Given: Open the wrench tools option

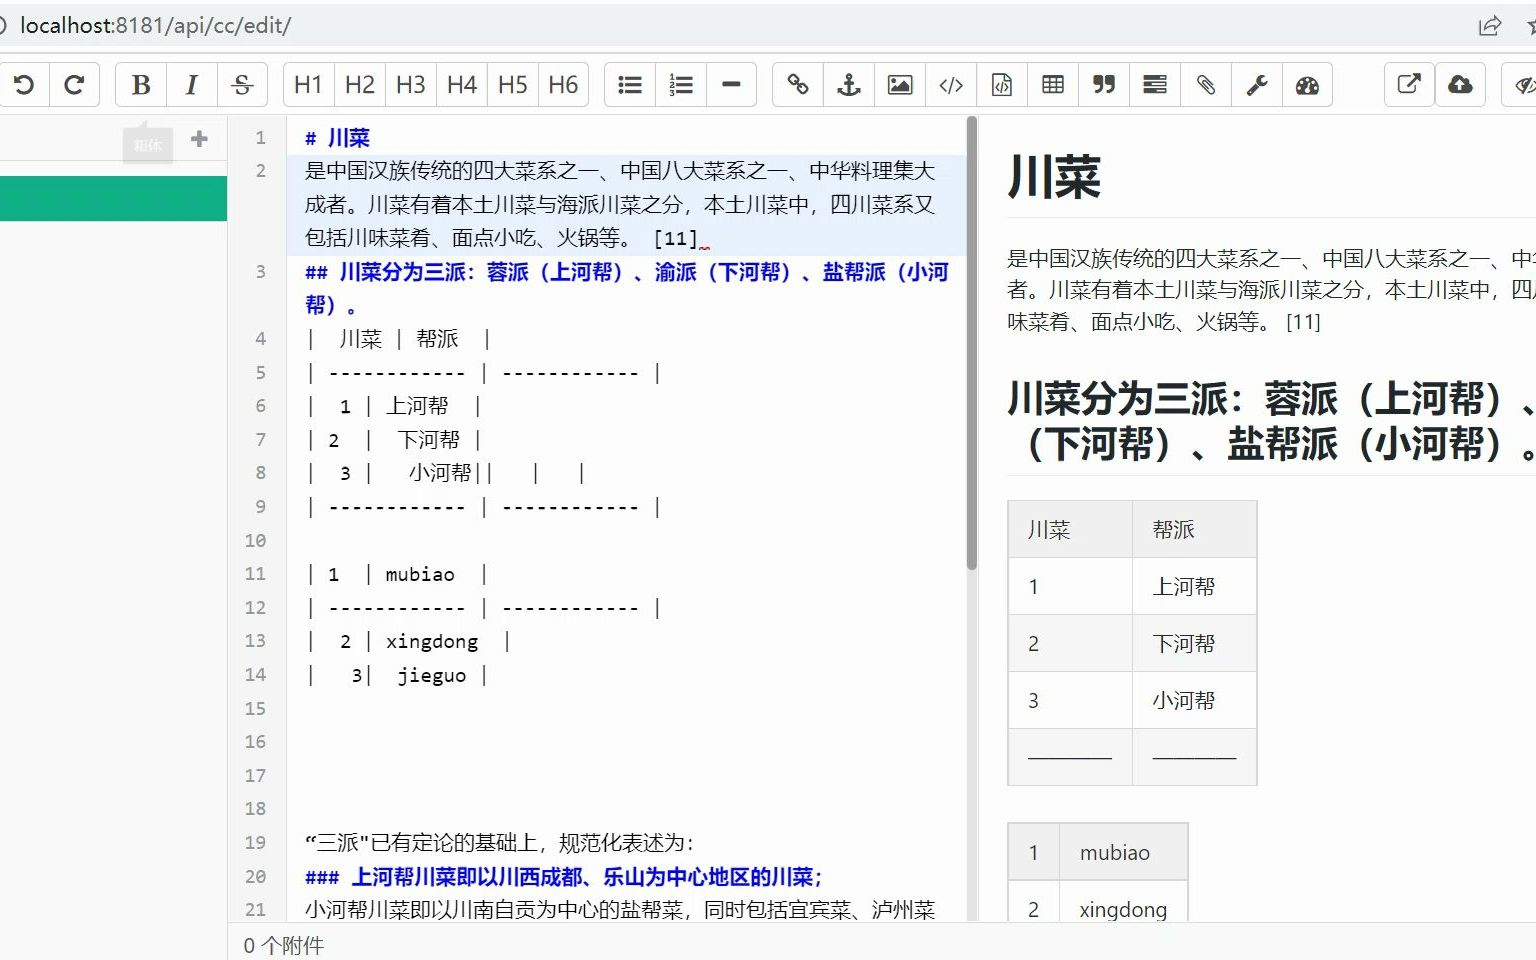Looking at the screenshot, I should tap(1257, 85).
